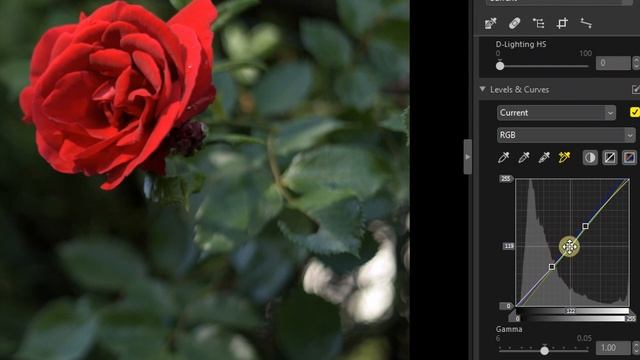The image size is (640, 360).
Task: Reset current channel with diagonal square icon
Action: point(609,158)
